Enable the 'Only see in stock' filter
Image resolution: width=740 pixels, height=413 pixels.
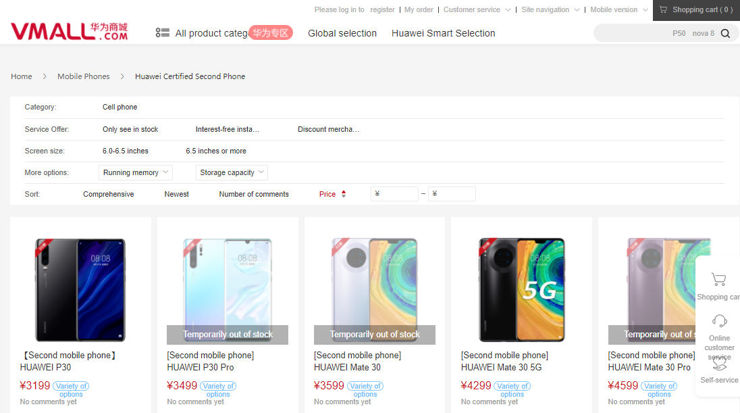[130, 129]
